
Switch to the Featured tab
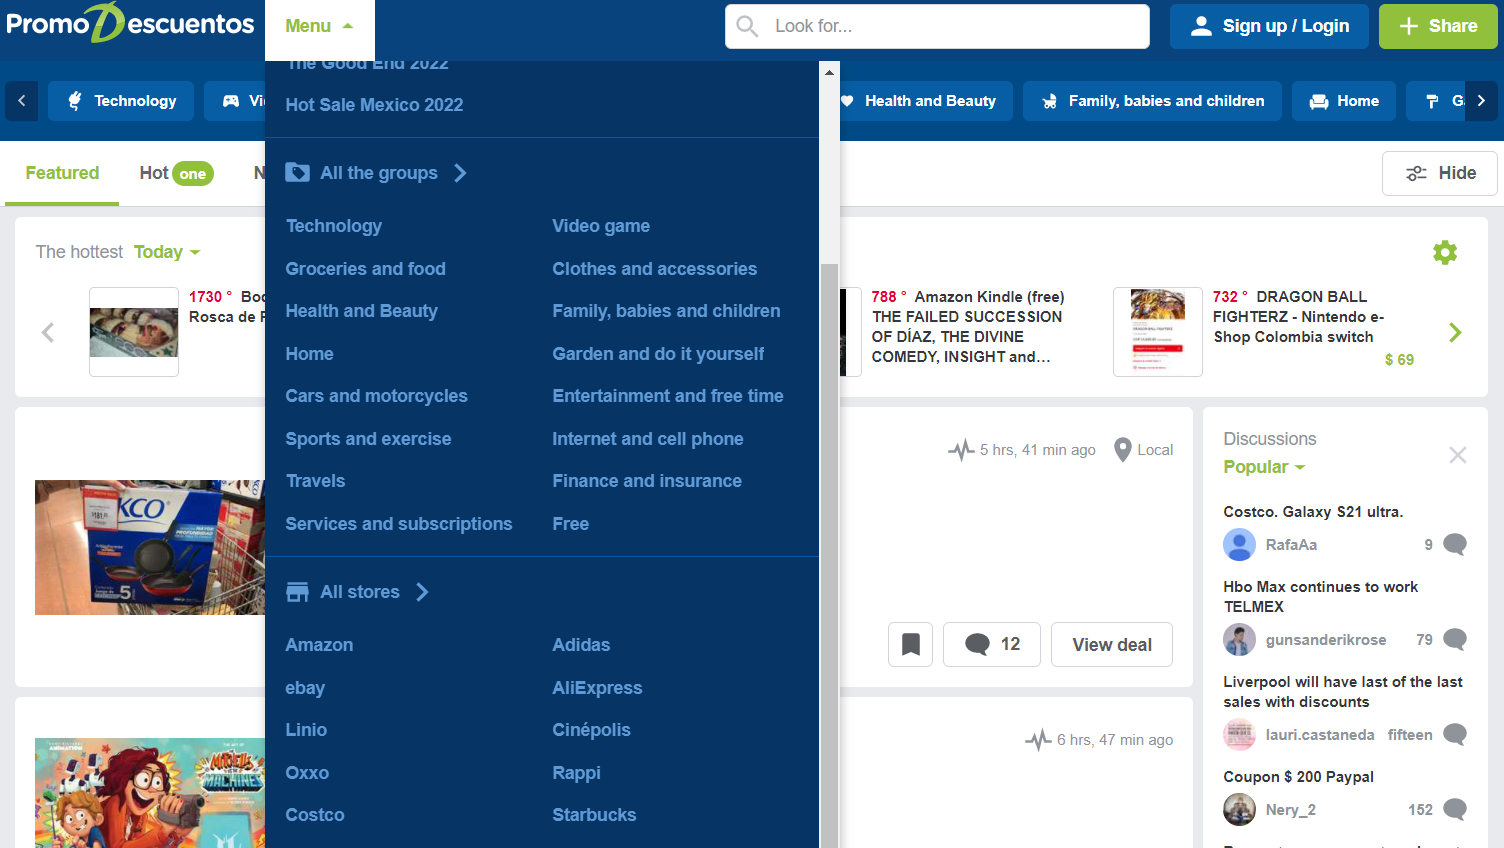click(62, 173)
